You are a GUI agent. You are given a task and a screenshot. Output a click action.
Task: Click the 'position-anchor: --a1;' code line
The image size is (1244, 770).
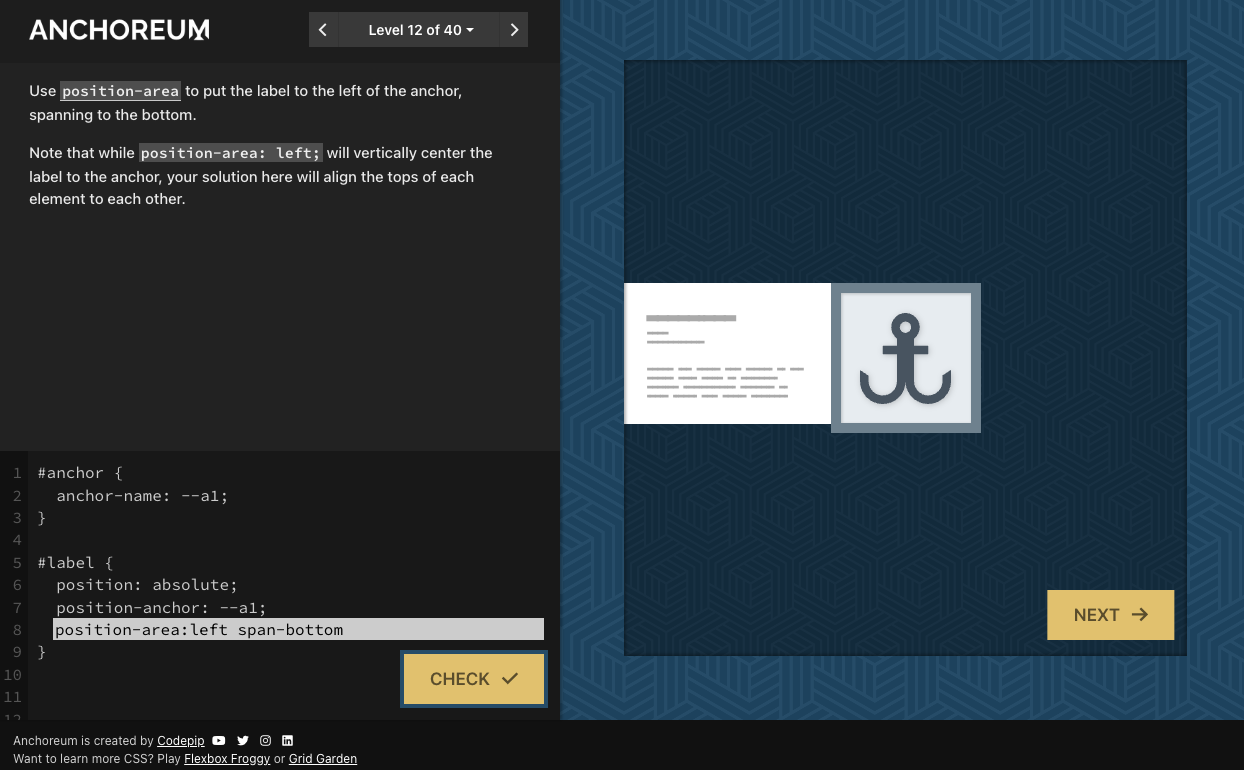tap(161, 608)
